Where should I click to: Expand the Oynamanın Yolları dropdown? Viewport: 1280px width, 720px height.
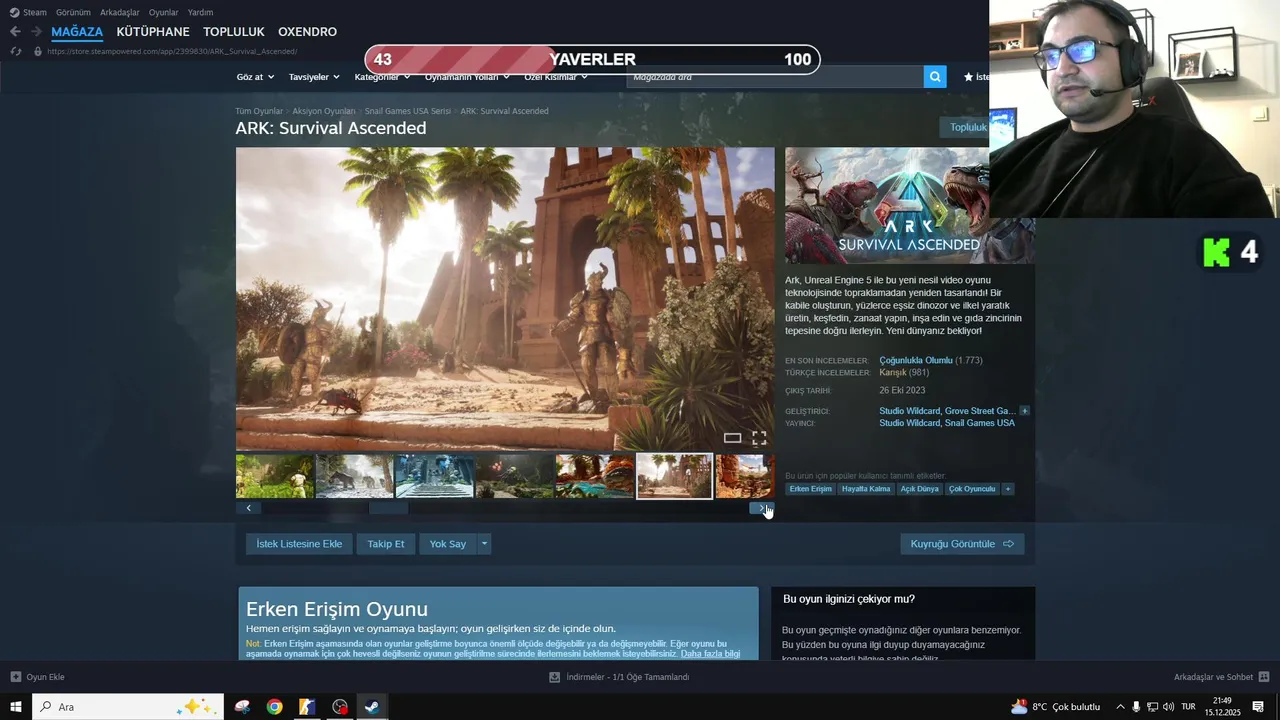pos(467,77)
